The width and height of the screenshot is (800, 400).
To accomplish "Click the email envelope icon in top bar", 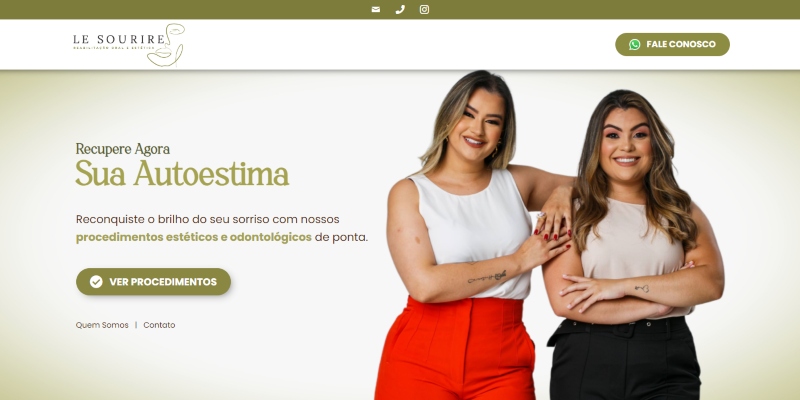I will pyautogui.click(x=376, y=9).
